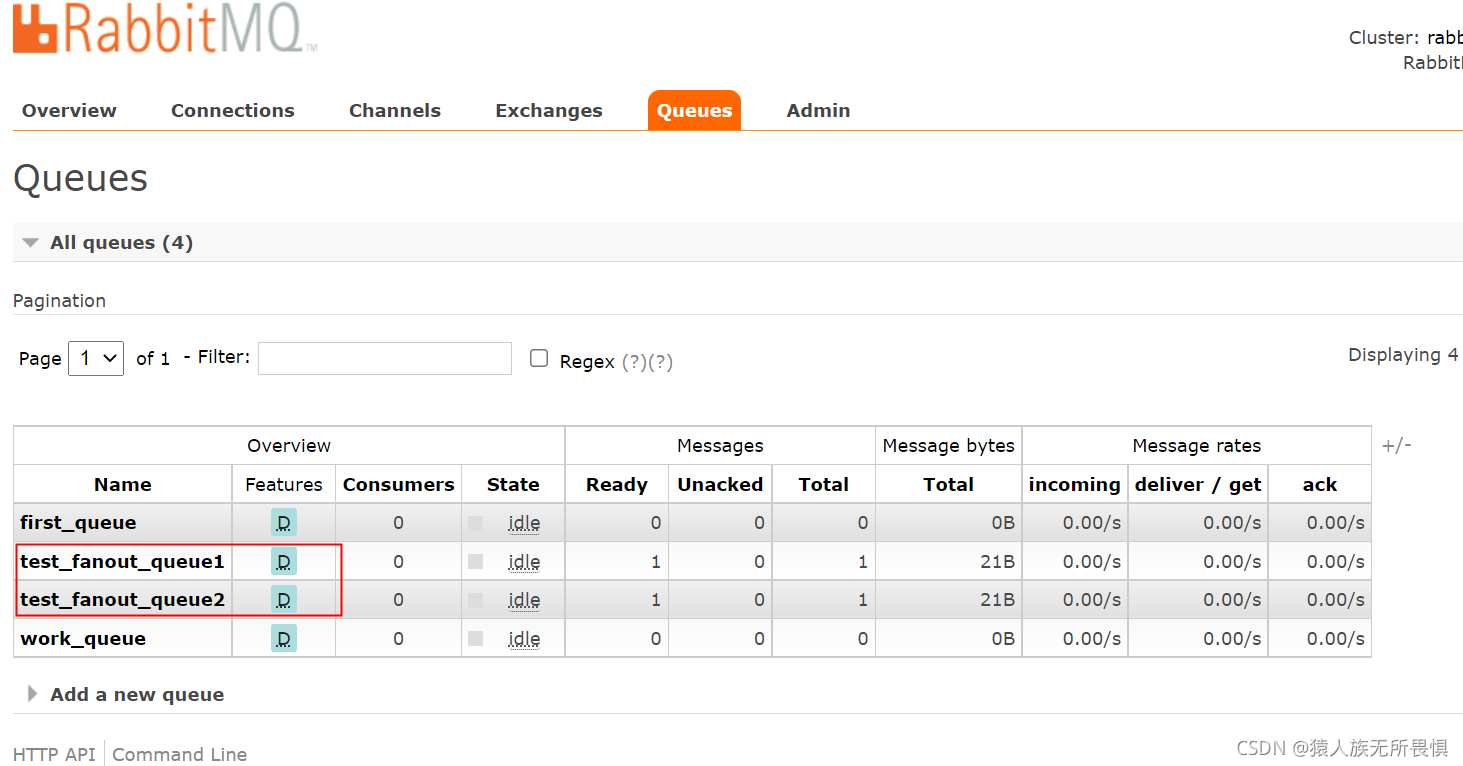Image resolution: width=1463 pixels, height=766 pixels.
Task: Open the test_fanout_queue1 queue link
Action: 122,562
